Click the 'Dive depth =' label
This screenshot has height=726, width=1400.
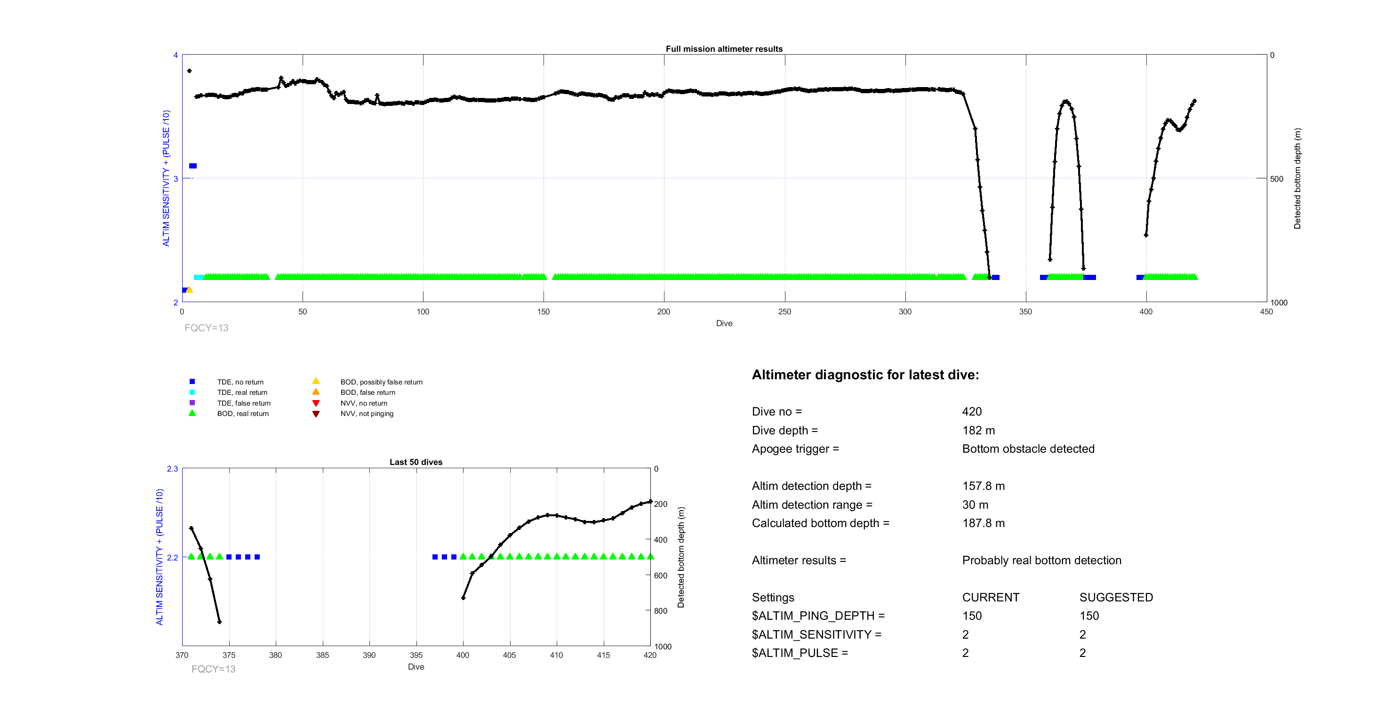[x=785, y=431]
